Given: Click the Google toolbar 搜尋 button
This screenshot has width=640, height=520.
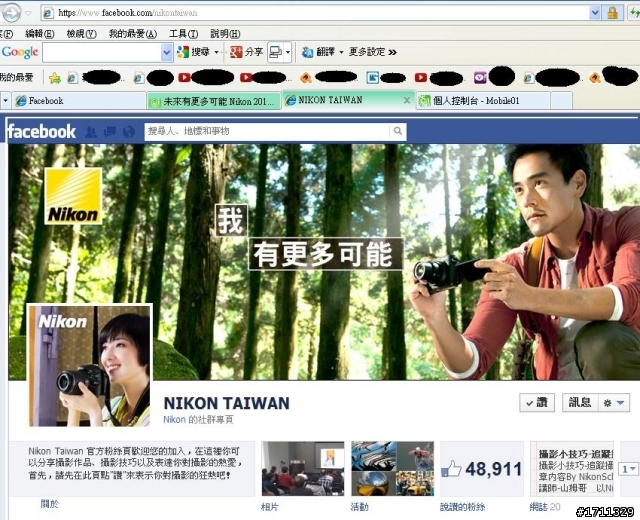Looking at the screenshot, I should (x=193, y=52).
